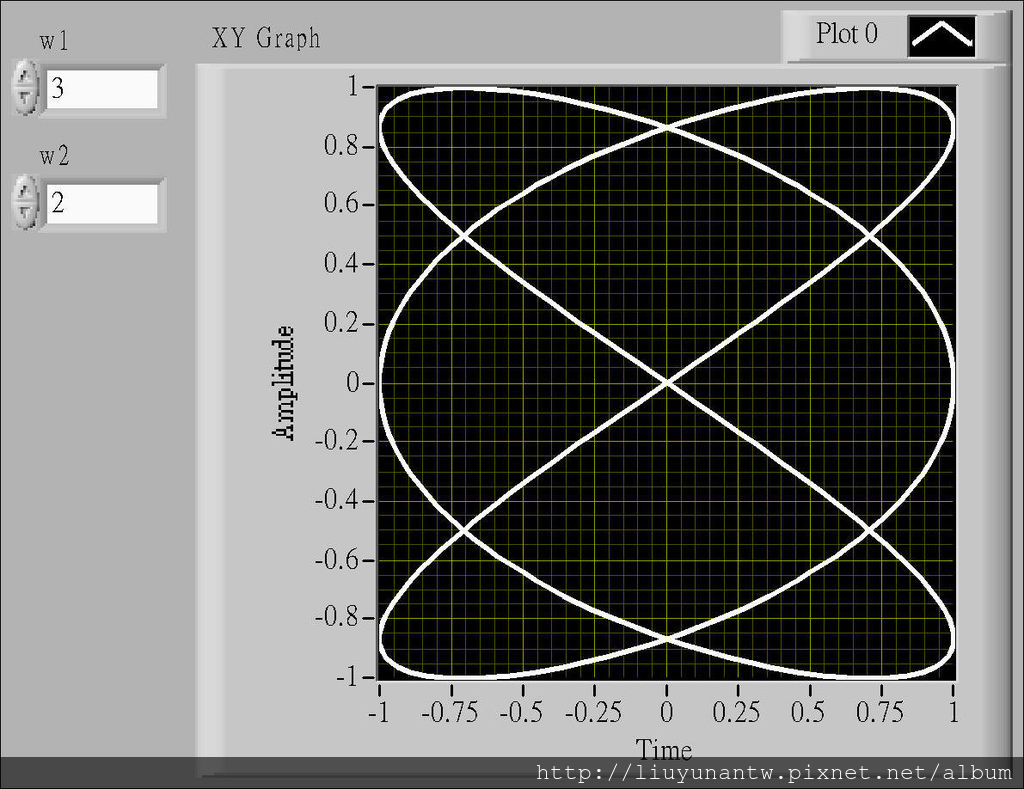Viewport: 1024px width, 789px height.
Task: Click the w1 numeric field showing 3
Action: [101, 89]
